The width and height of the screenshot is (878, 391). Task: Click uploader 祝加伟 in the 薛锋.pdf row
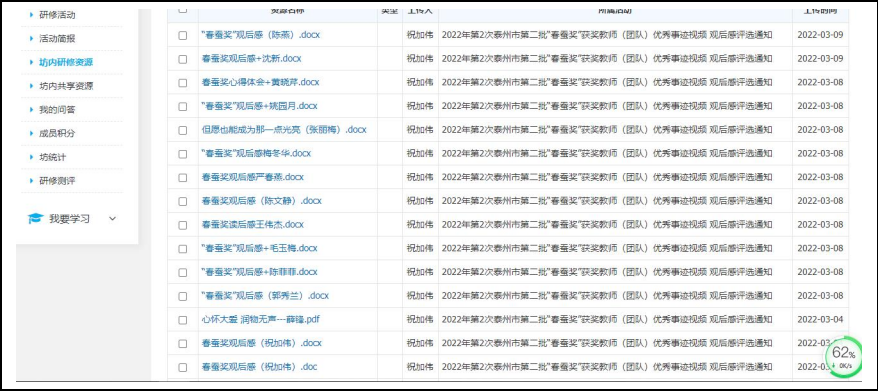click(420, 319)
